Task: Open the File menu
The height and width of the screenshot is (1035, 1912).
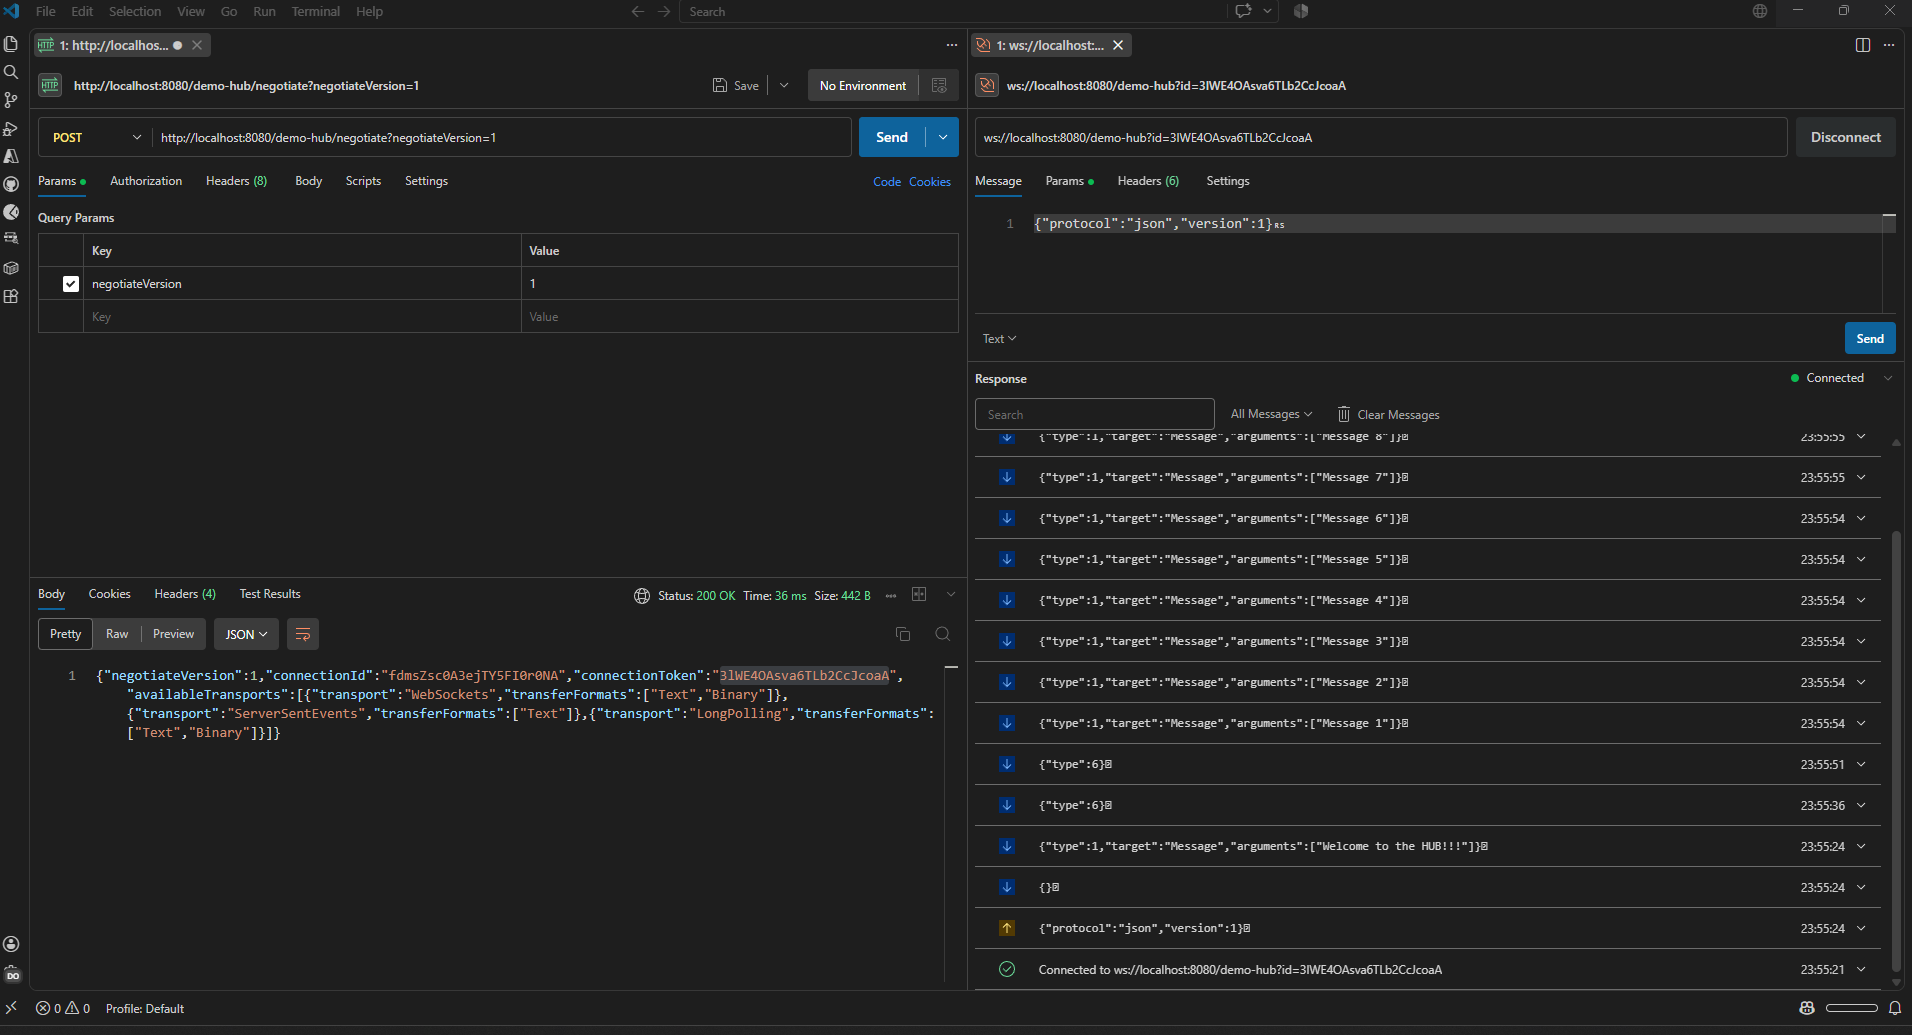Action: (x=46, y=11)
